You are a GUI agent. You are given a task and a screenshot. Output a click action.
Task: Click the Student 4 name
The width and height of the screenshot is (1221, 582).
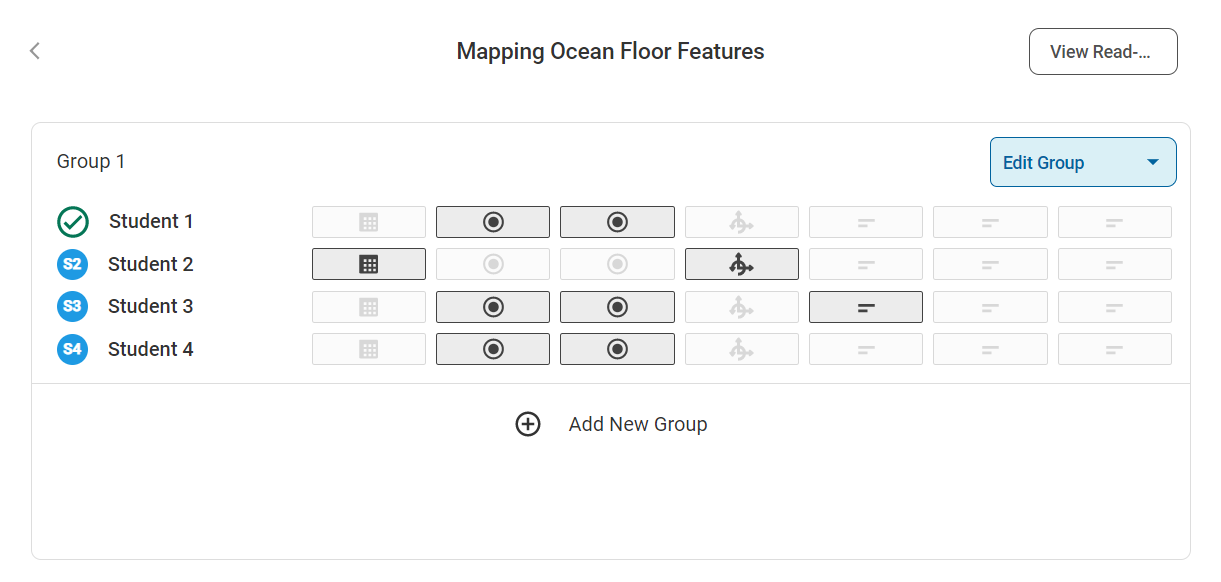151,350
